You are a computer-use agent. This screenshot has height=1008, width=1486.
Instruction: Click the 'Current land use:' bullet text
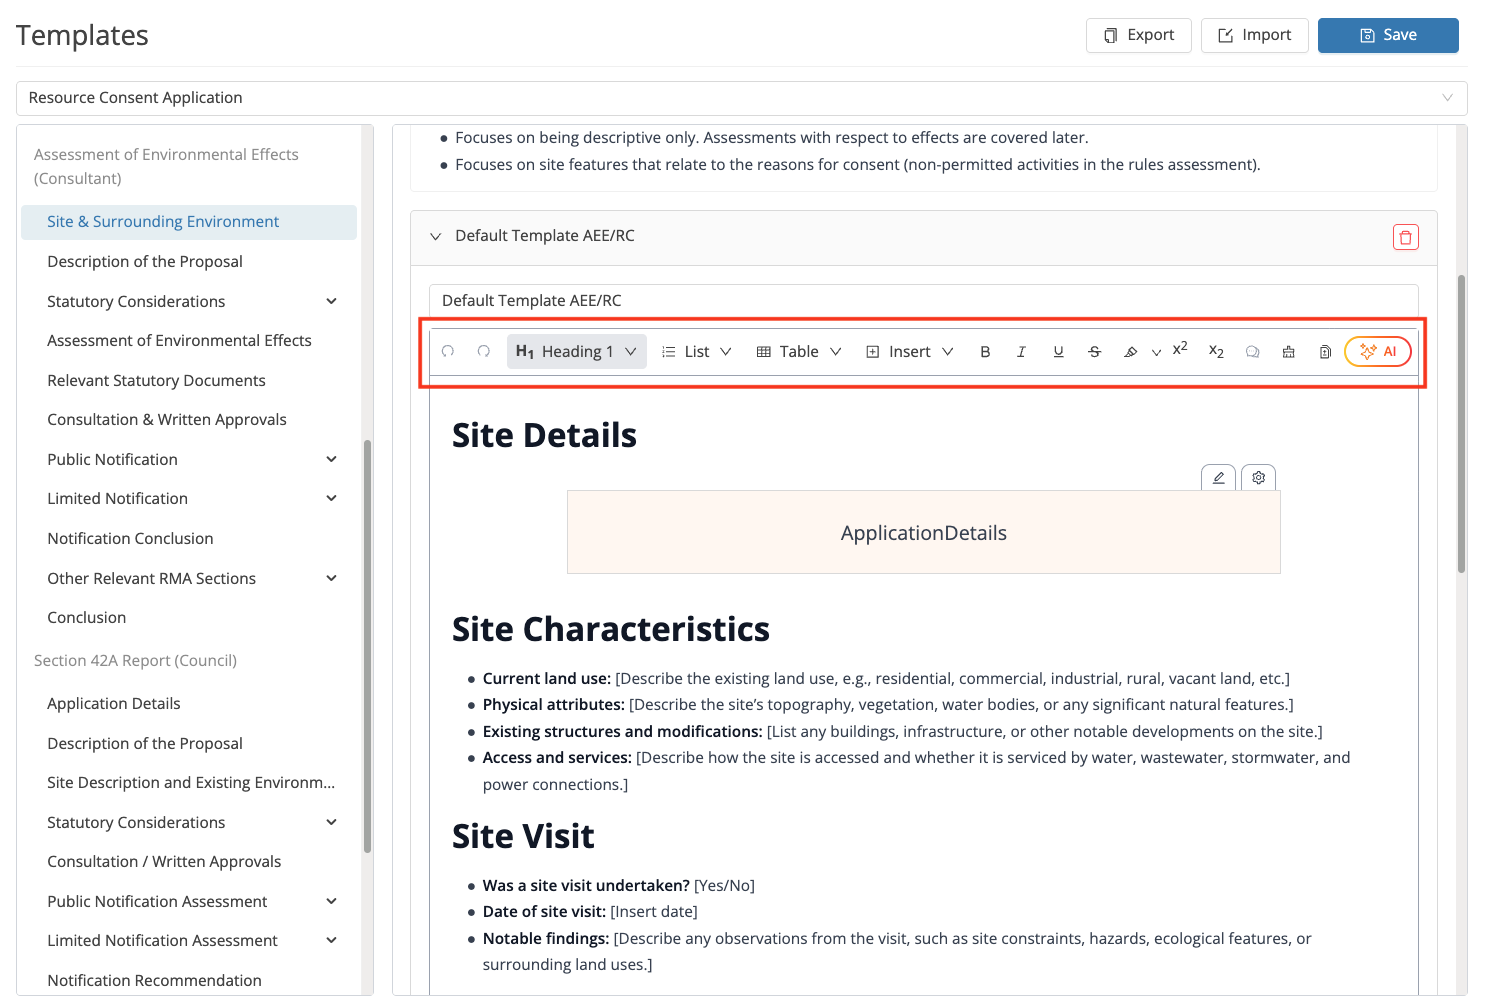point(547,679)
